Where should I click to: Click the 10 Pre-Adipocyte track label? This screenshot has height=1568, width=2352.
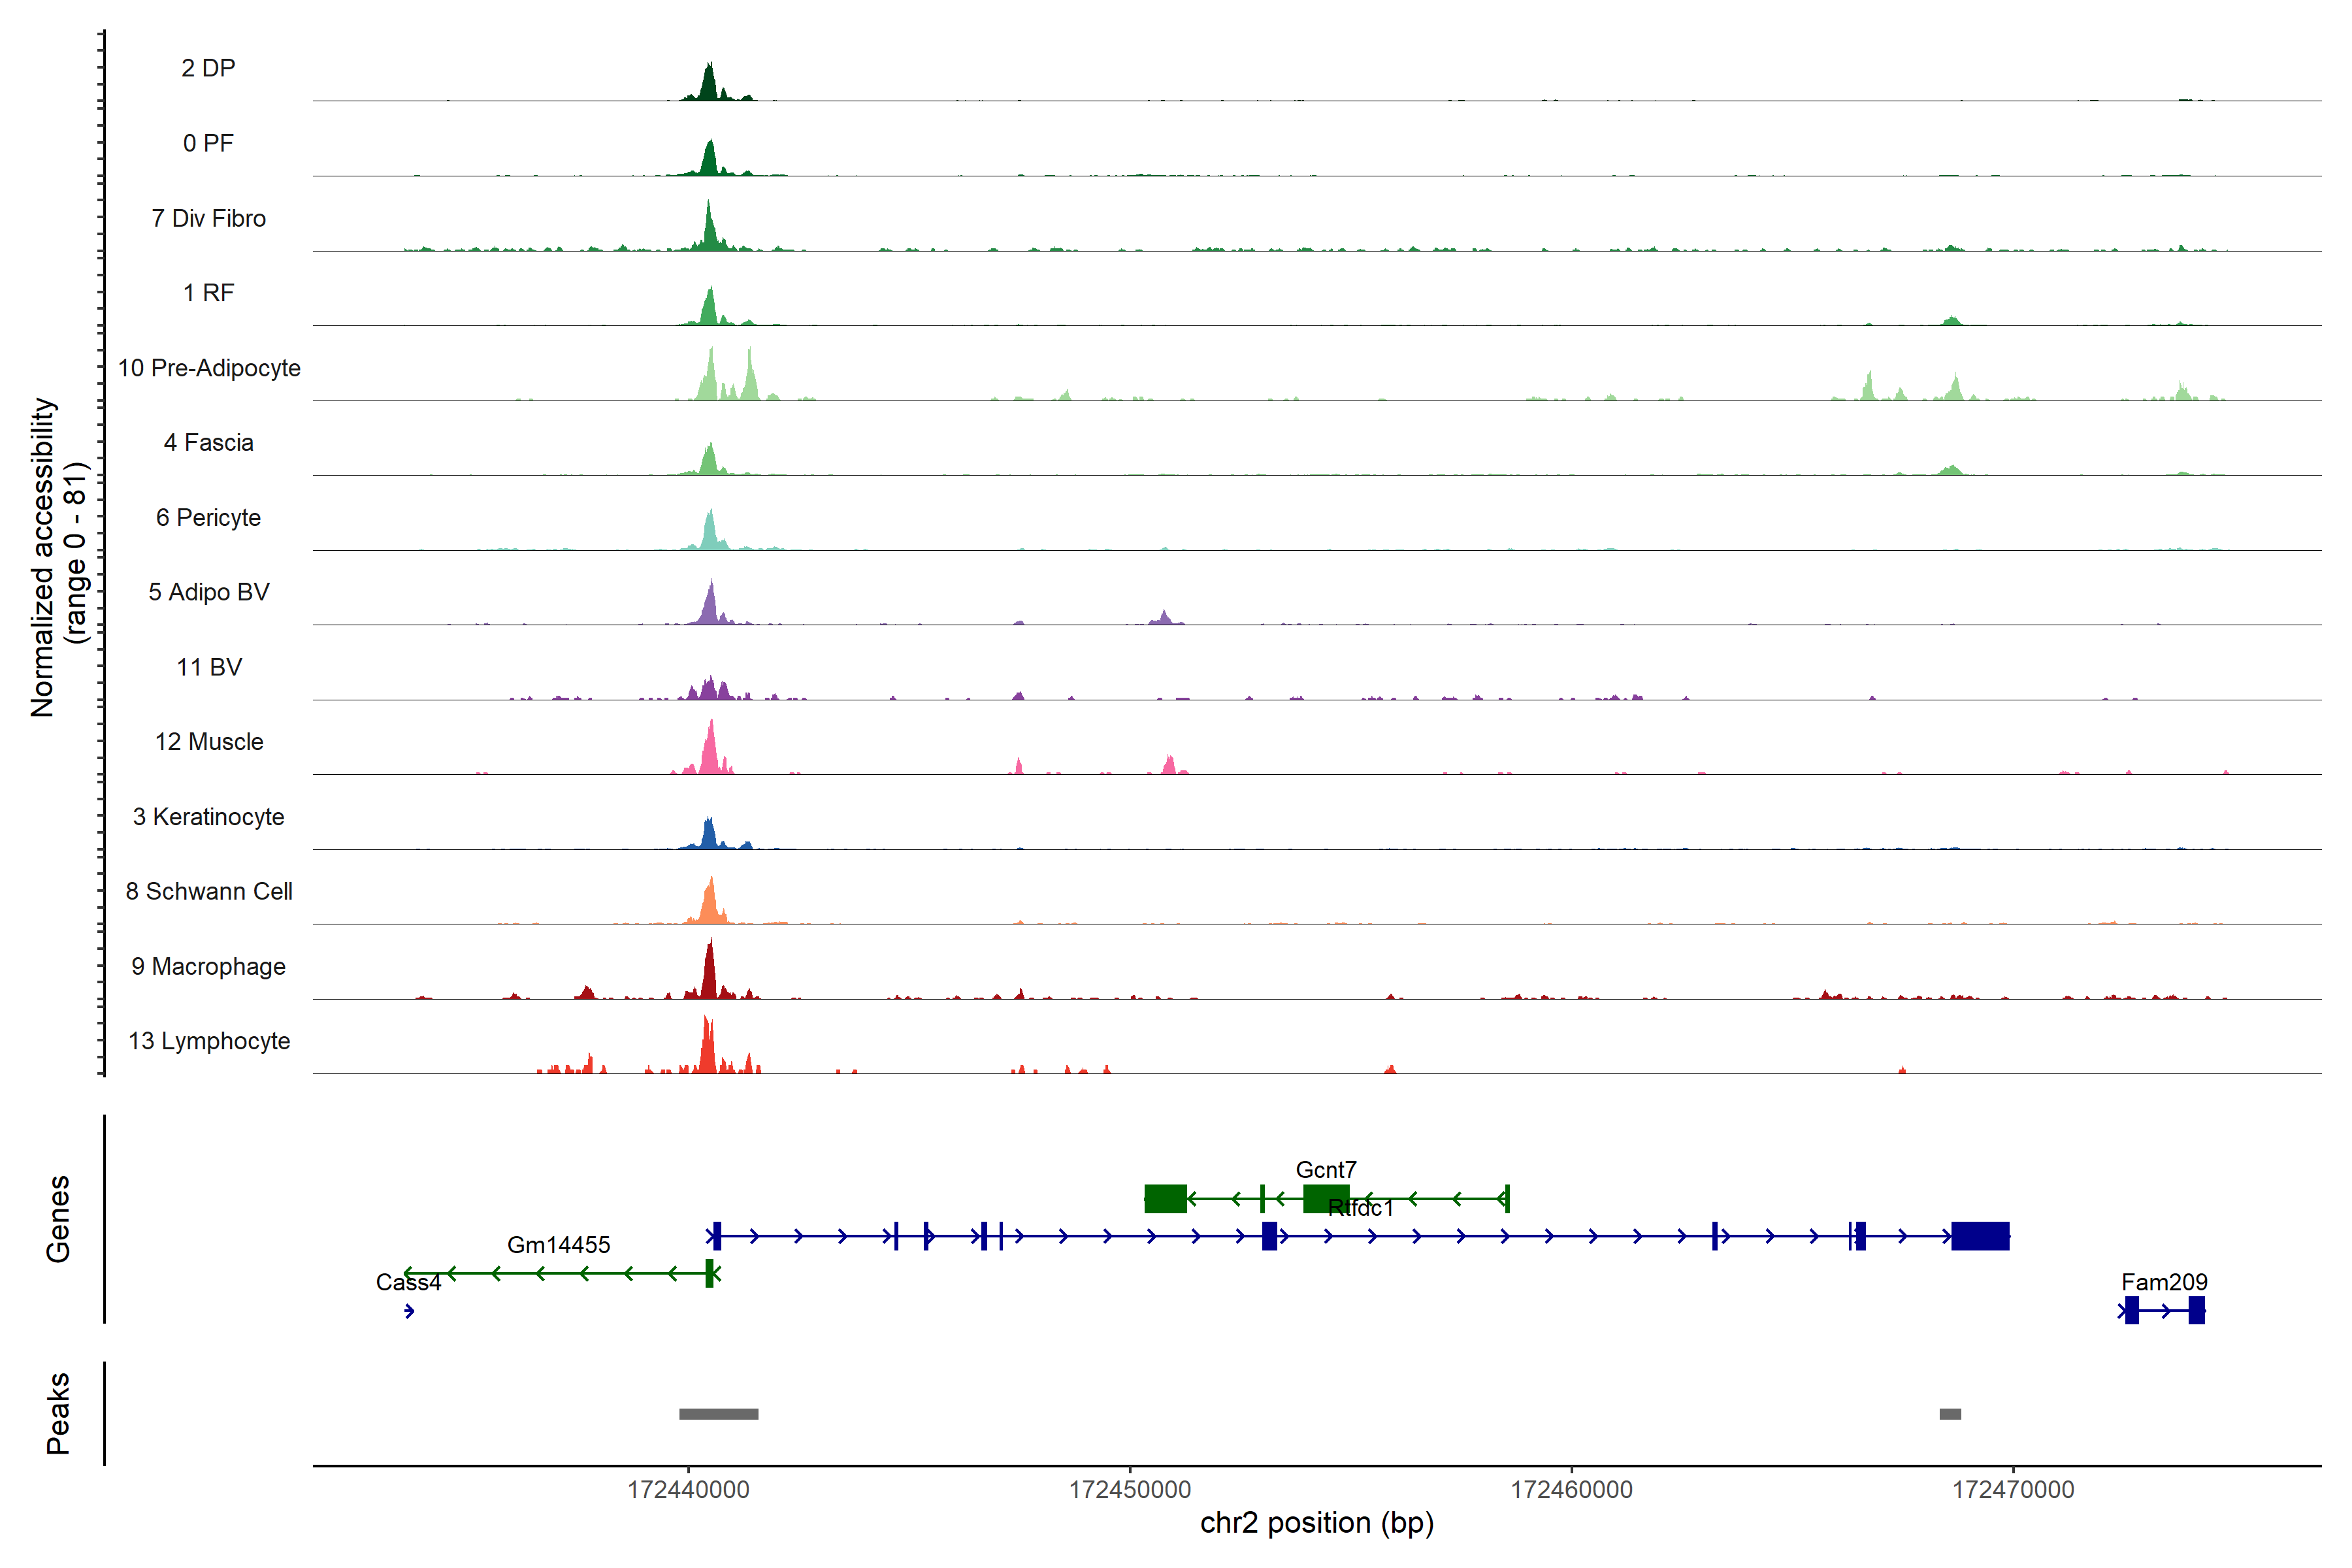pos(209,368)
